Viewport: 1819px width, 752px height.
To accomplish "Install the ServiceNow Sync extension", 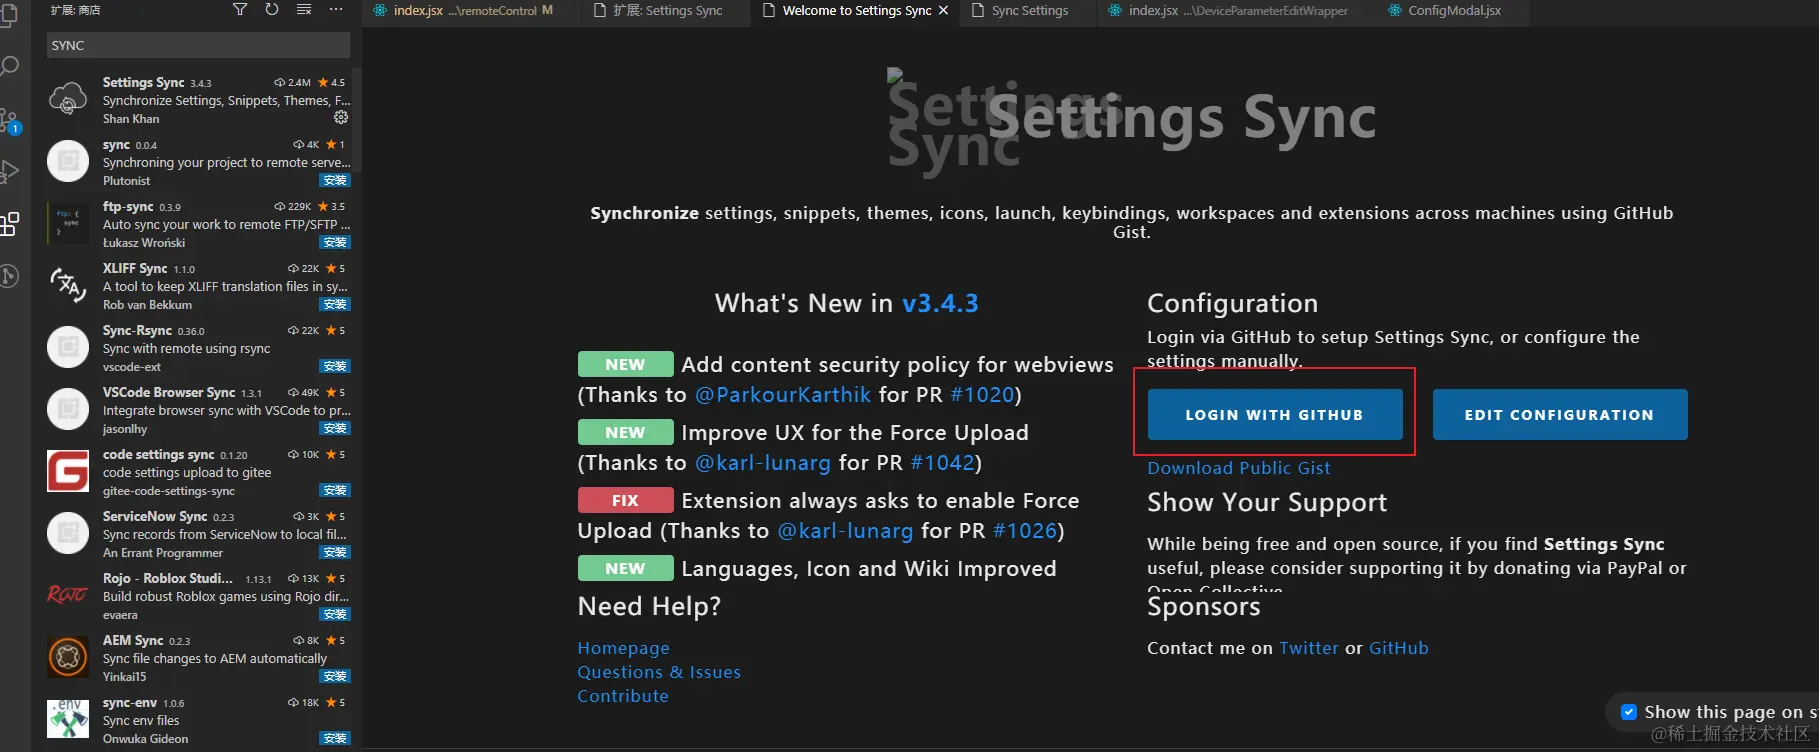I will click(335, 553).
